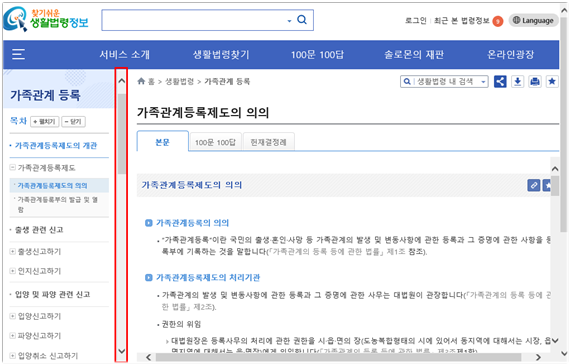Click the print icon button
This screenshot has height=364, width=569.
coord(535,81)
